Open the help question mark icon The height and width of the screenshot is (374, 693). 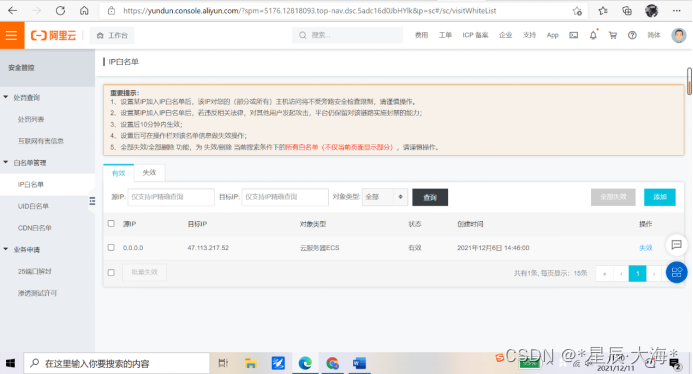click(632, 35)
